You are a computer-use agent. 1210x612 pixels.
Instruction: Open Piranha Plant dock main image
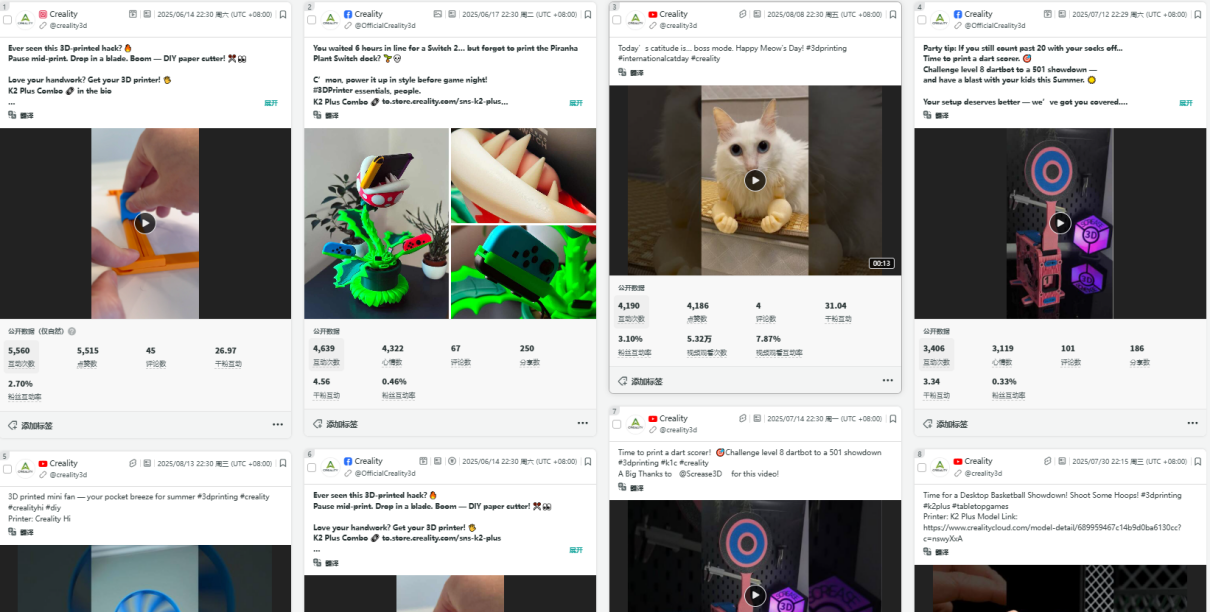(x=376, y=223)
